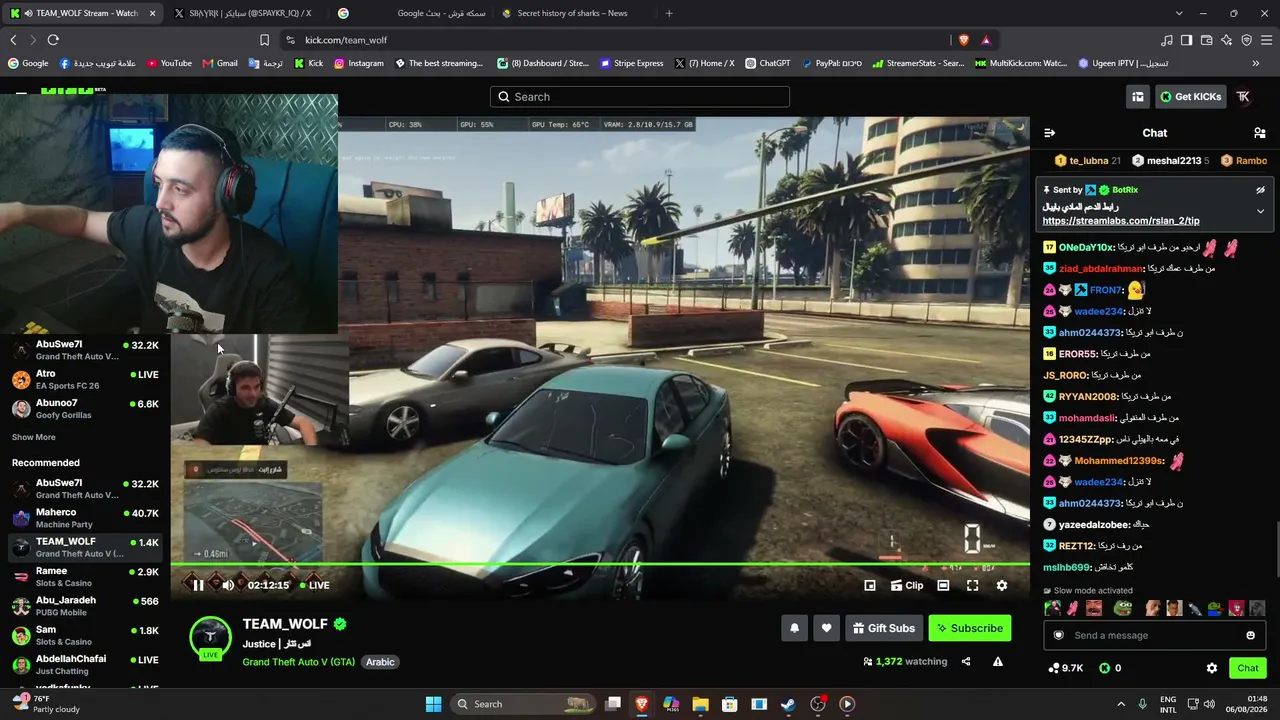The width and height of the screenshot is (1280, 720).
Task: Open the Get KICKs button
Action: (x=1190, y=97)
